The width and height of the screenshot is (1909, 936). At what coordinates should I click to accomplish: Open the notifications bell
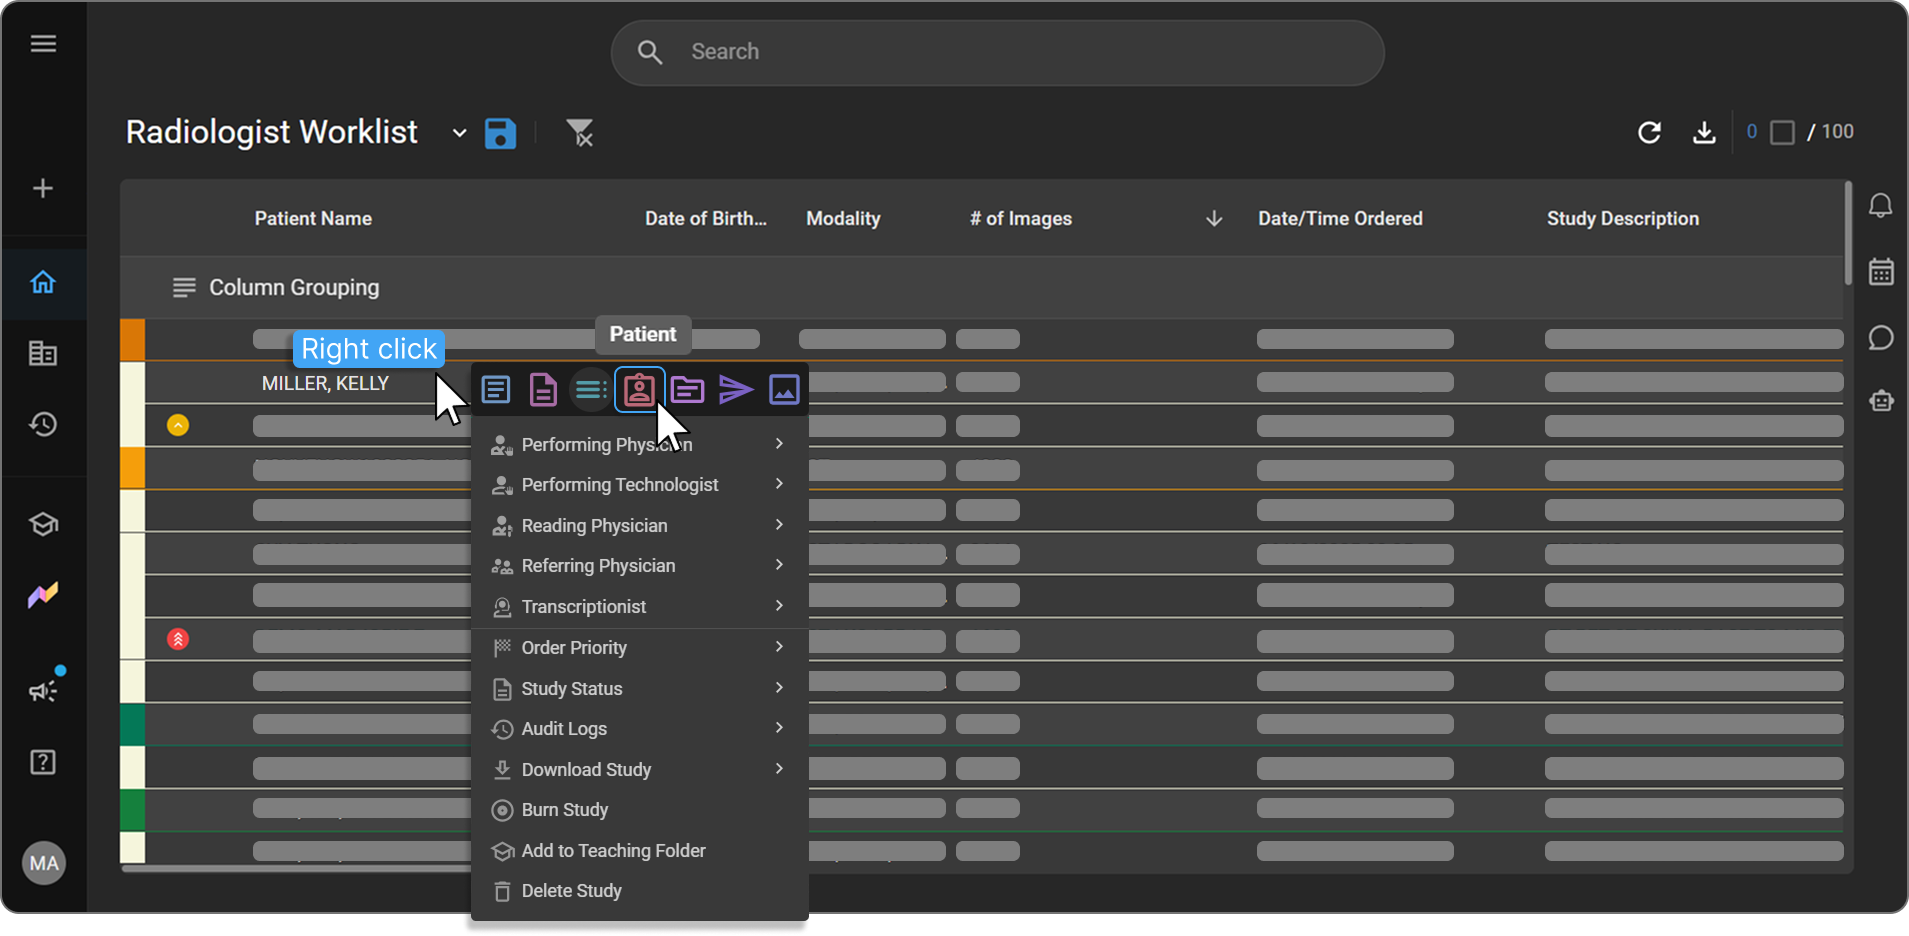click(x=1881, y=205)
